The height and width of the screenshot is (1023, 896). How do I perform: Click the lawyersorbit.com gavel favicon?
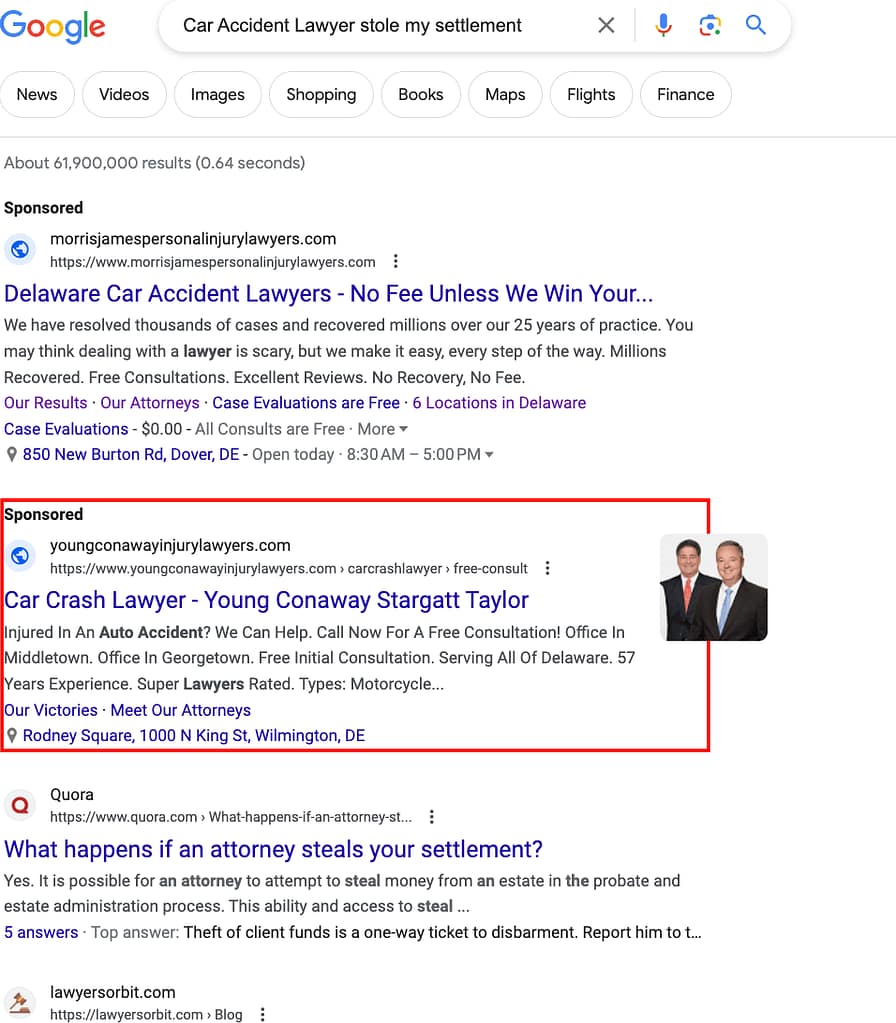coord(20,1003)
